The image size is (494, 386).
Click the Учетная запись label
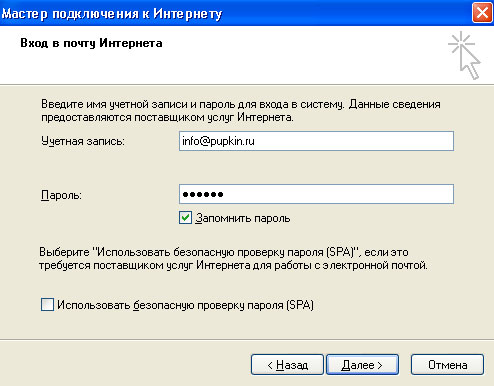point(83,141)
